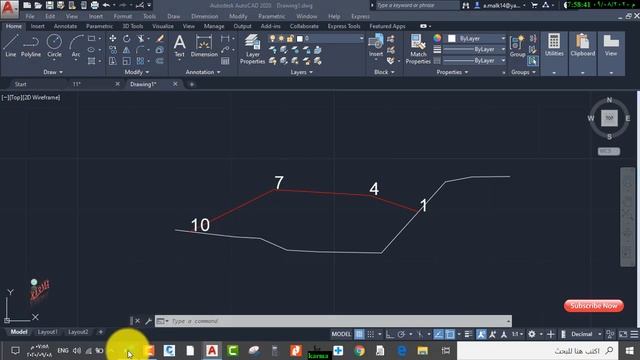Choose the Rotate tool in Modify panel

point(127,38)
